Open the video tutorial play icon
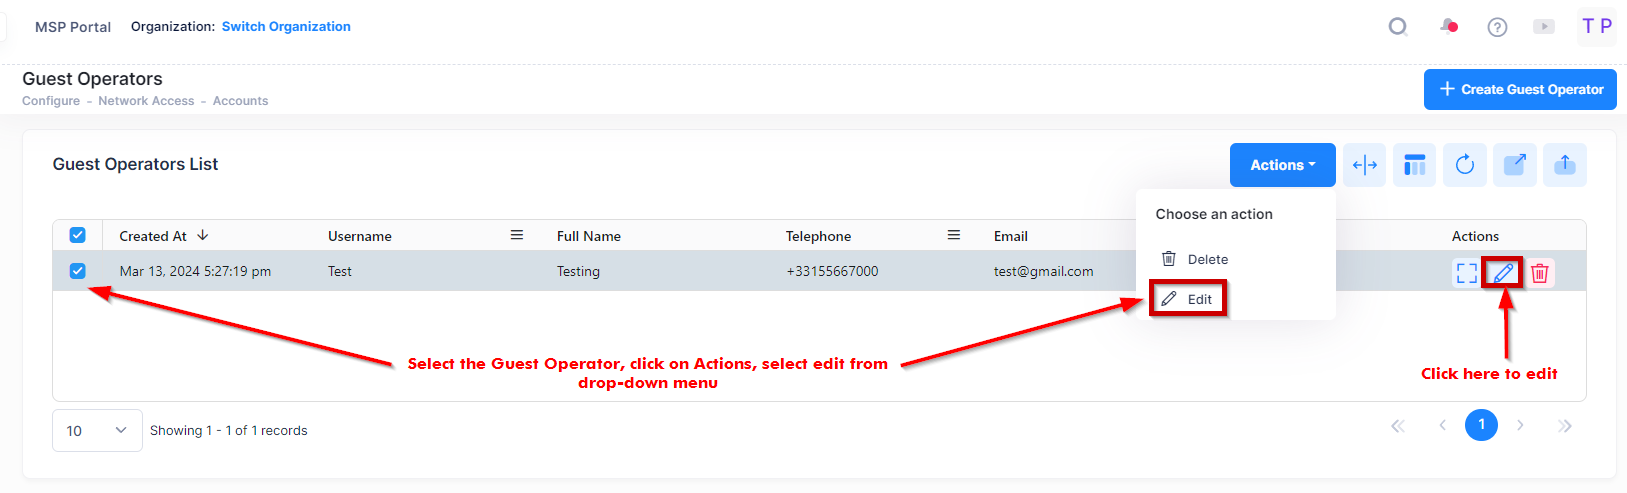 1544,27
